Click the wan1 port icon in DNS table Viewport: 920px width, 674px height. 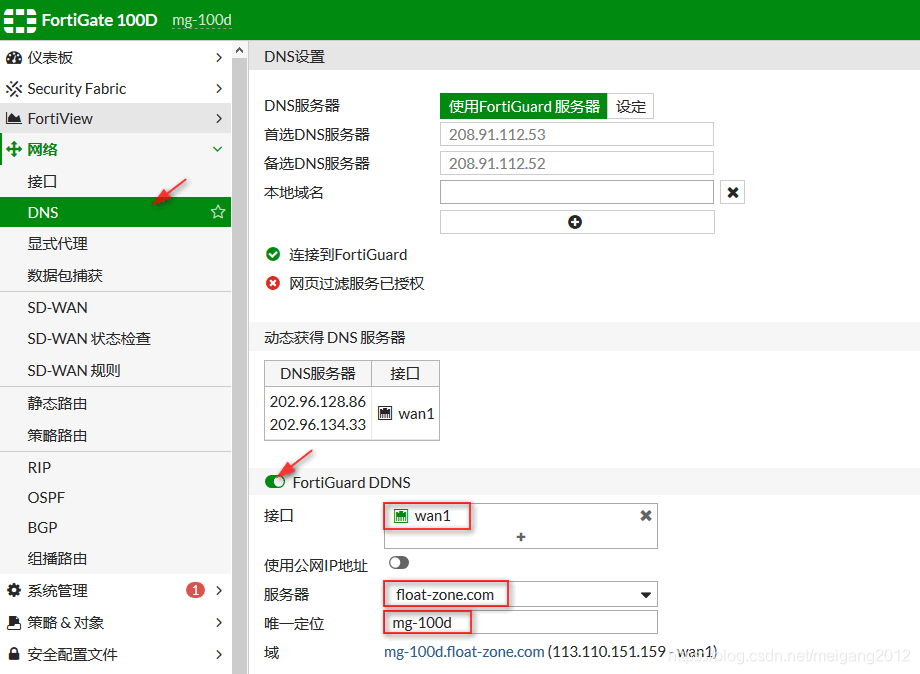pyautogui.click(x=385, y=413)
